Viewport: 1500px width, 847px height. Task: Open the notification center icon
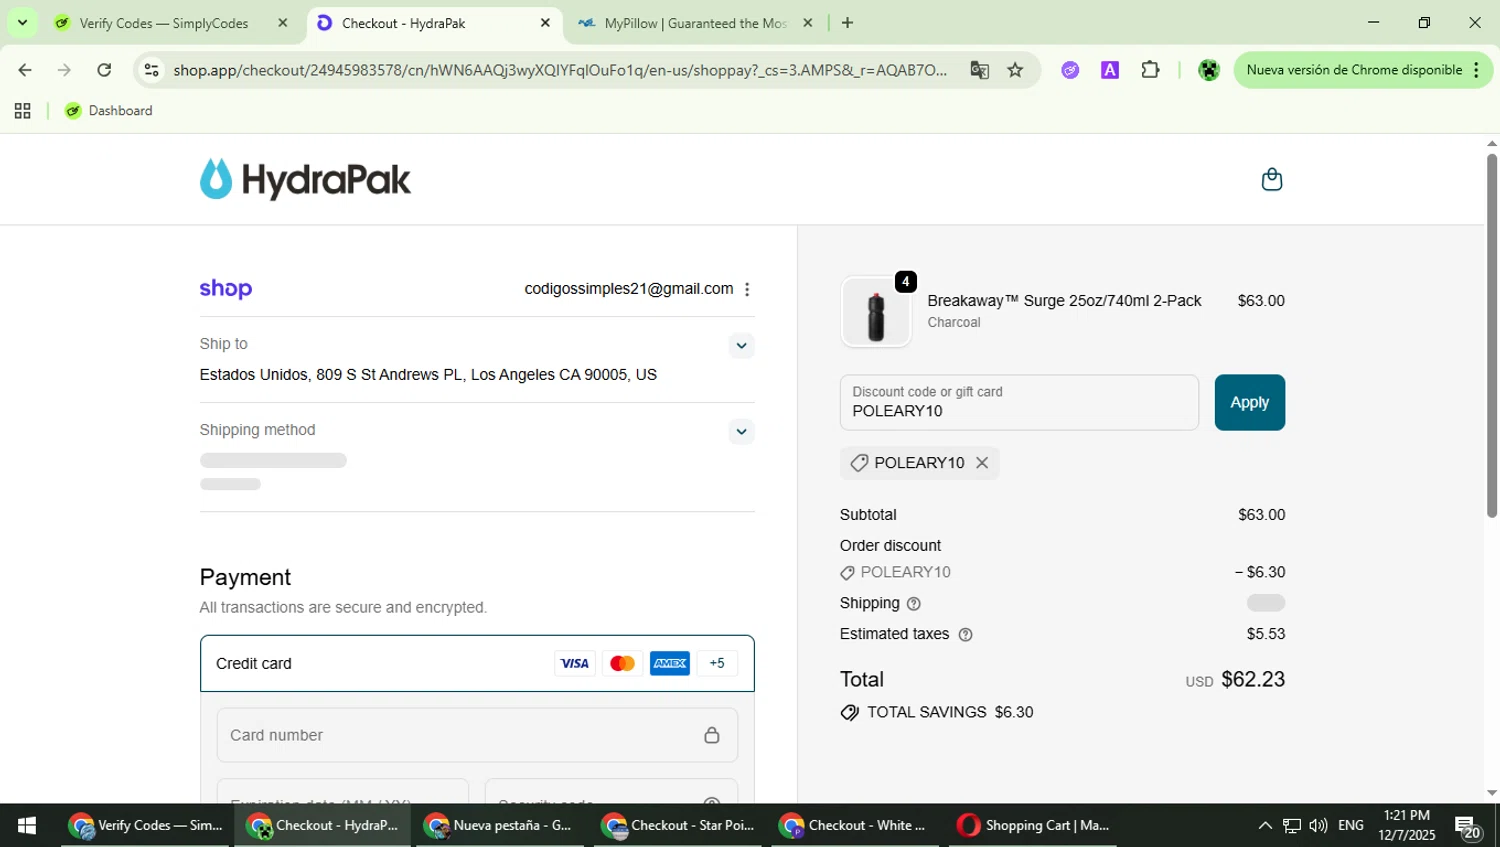coord(1468,827)
